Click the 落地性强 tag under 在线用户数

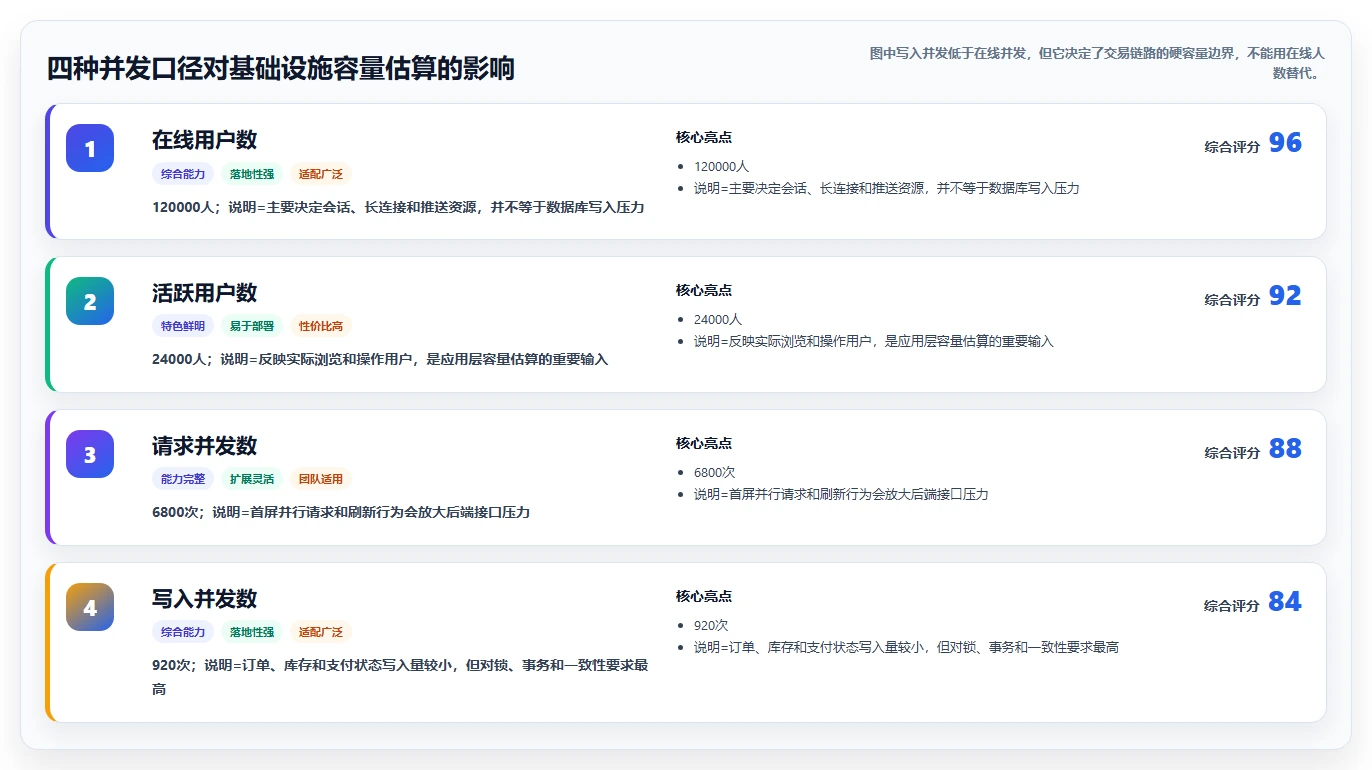coord(252,174)
